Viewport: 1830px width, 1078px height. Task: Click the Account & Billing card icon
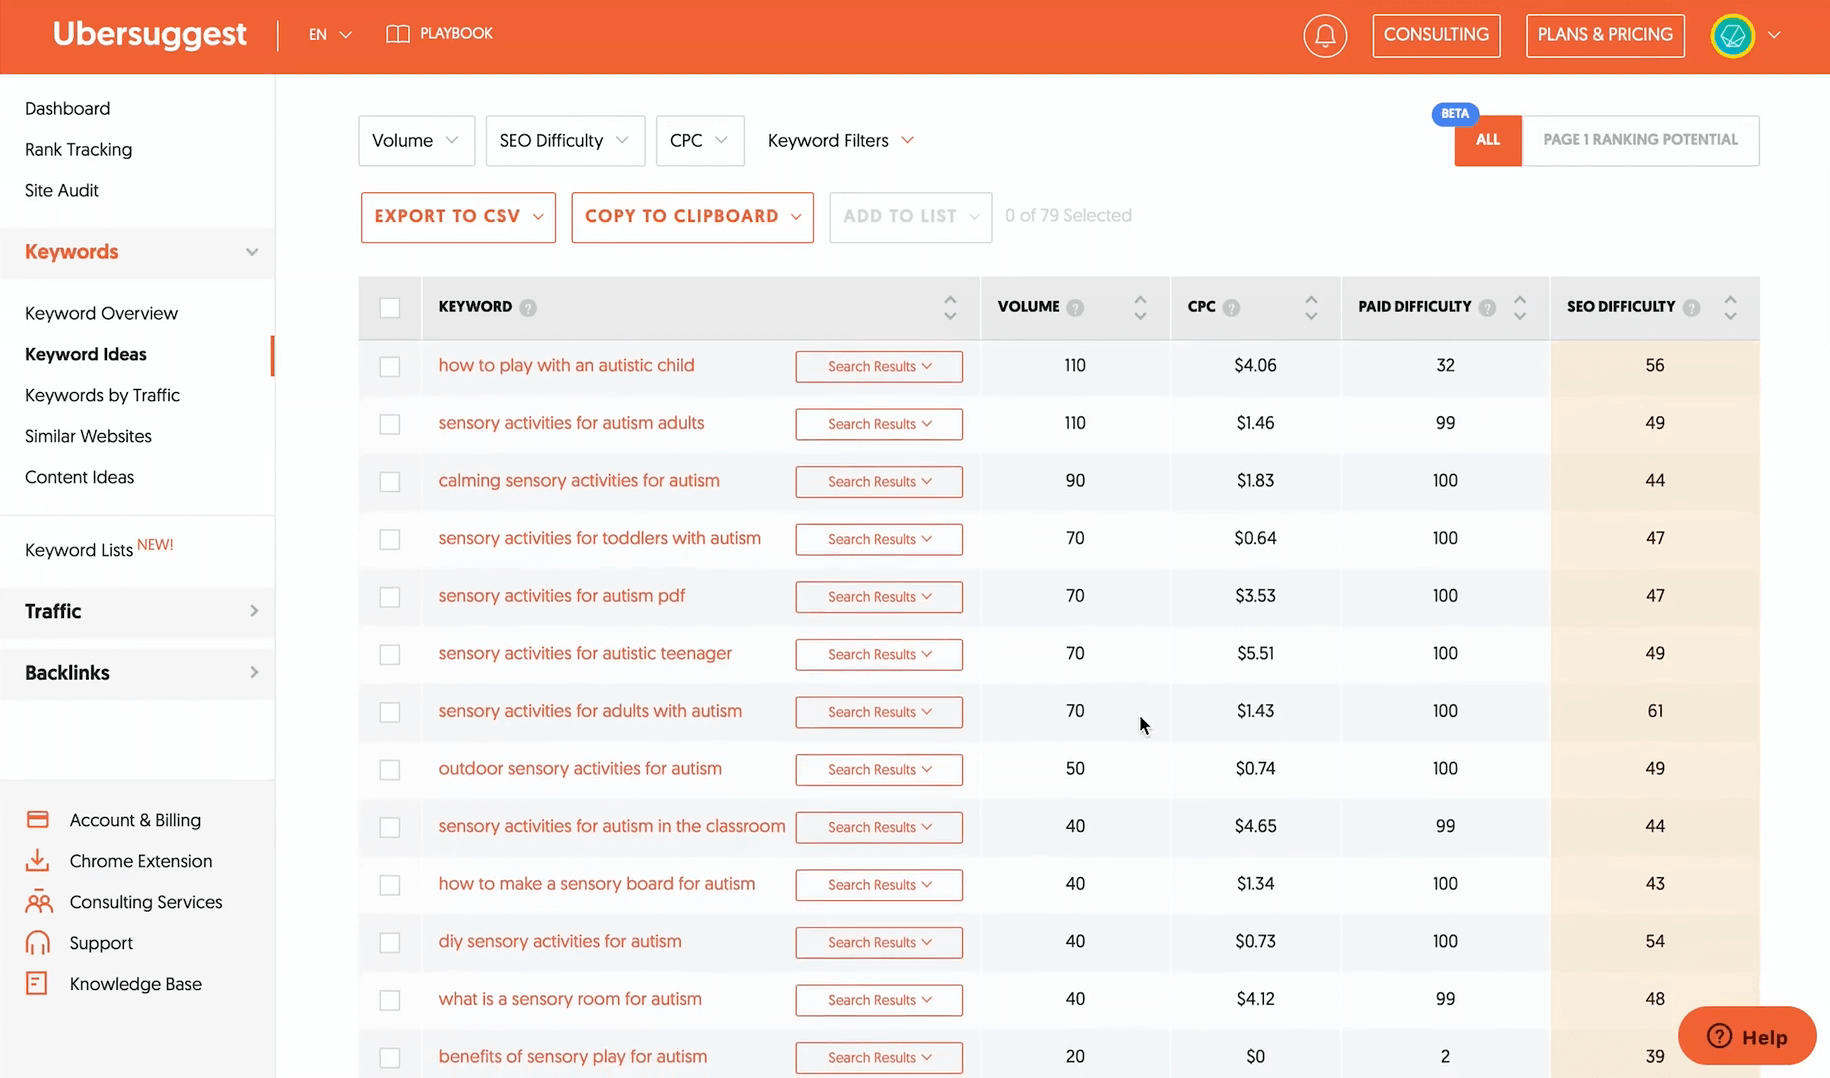point(38,820)
